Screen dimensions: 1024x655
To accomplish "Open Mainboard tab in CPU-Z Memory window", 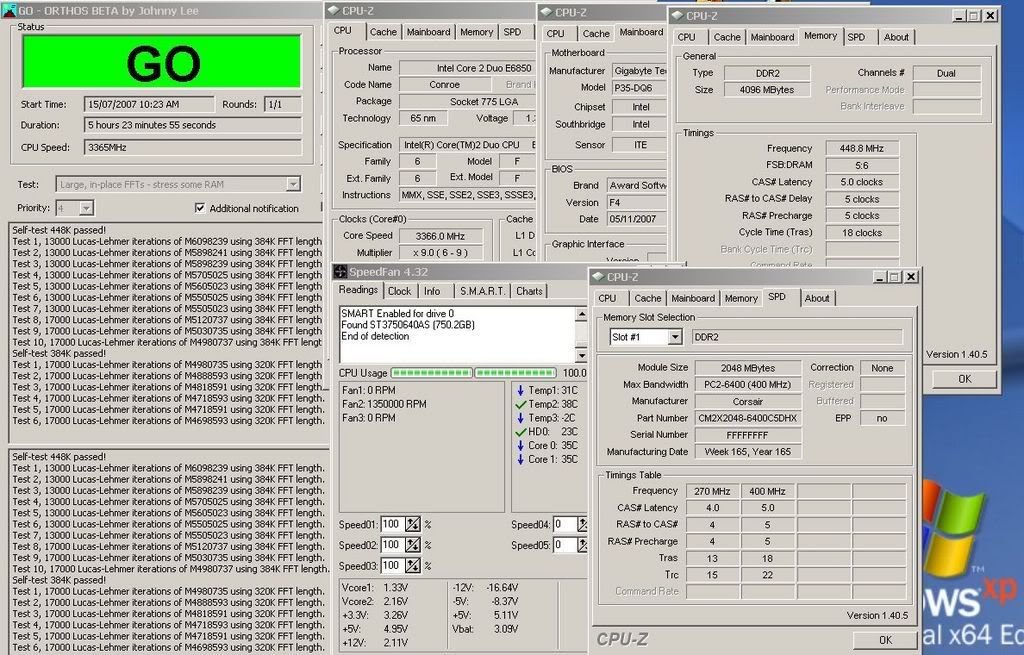I will [772, 37].
